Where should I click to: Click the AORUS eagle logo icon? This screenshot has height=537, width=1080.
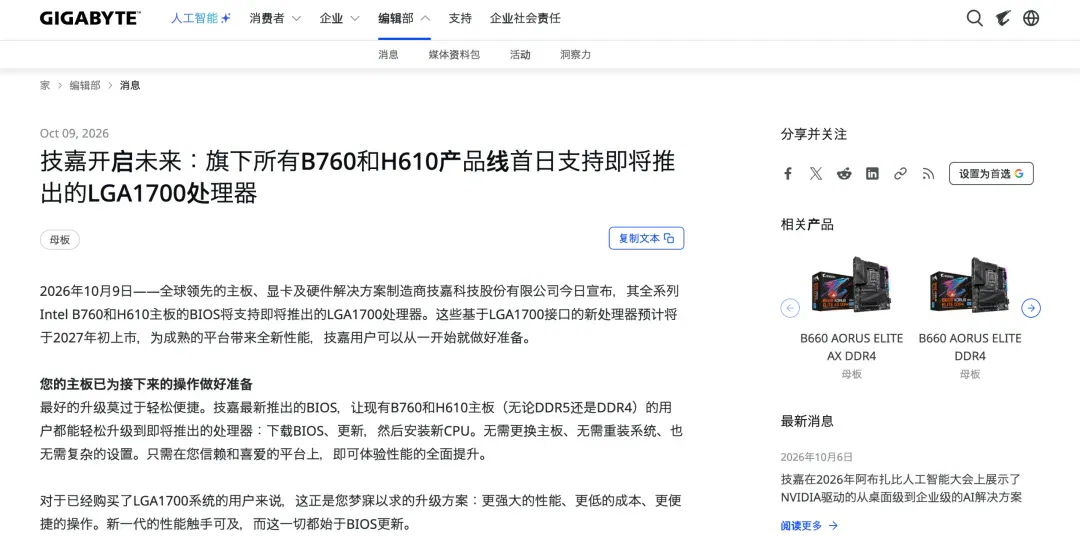click(1003, 19)
